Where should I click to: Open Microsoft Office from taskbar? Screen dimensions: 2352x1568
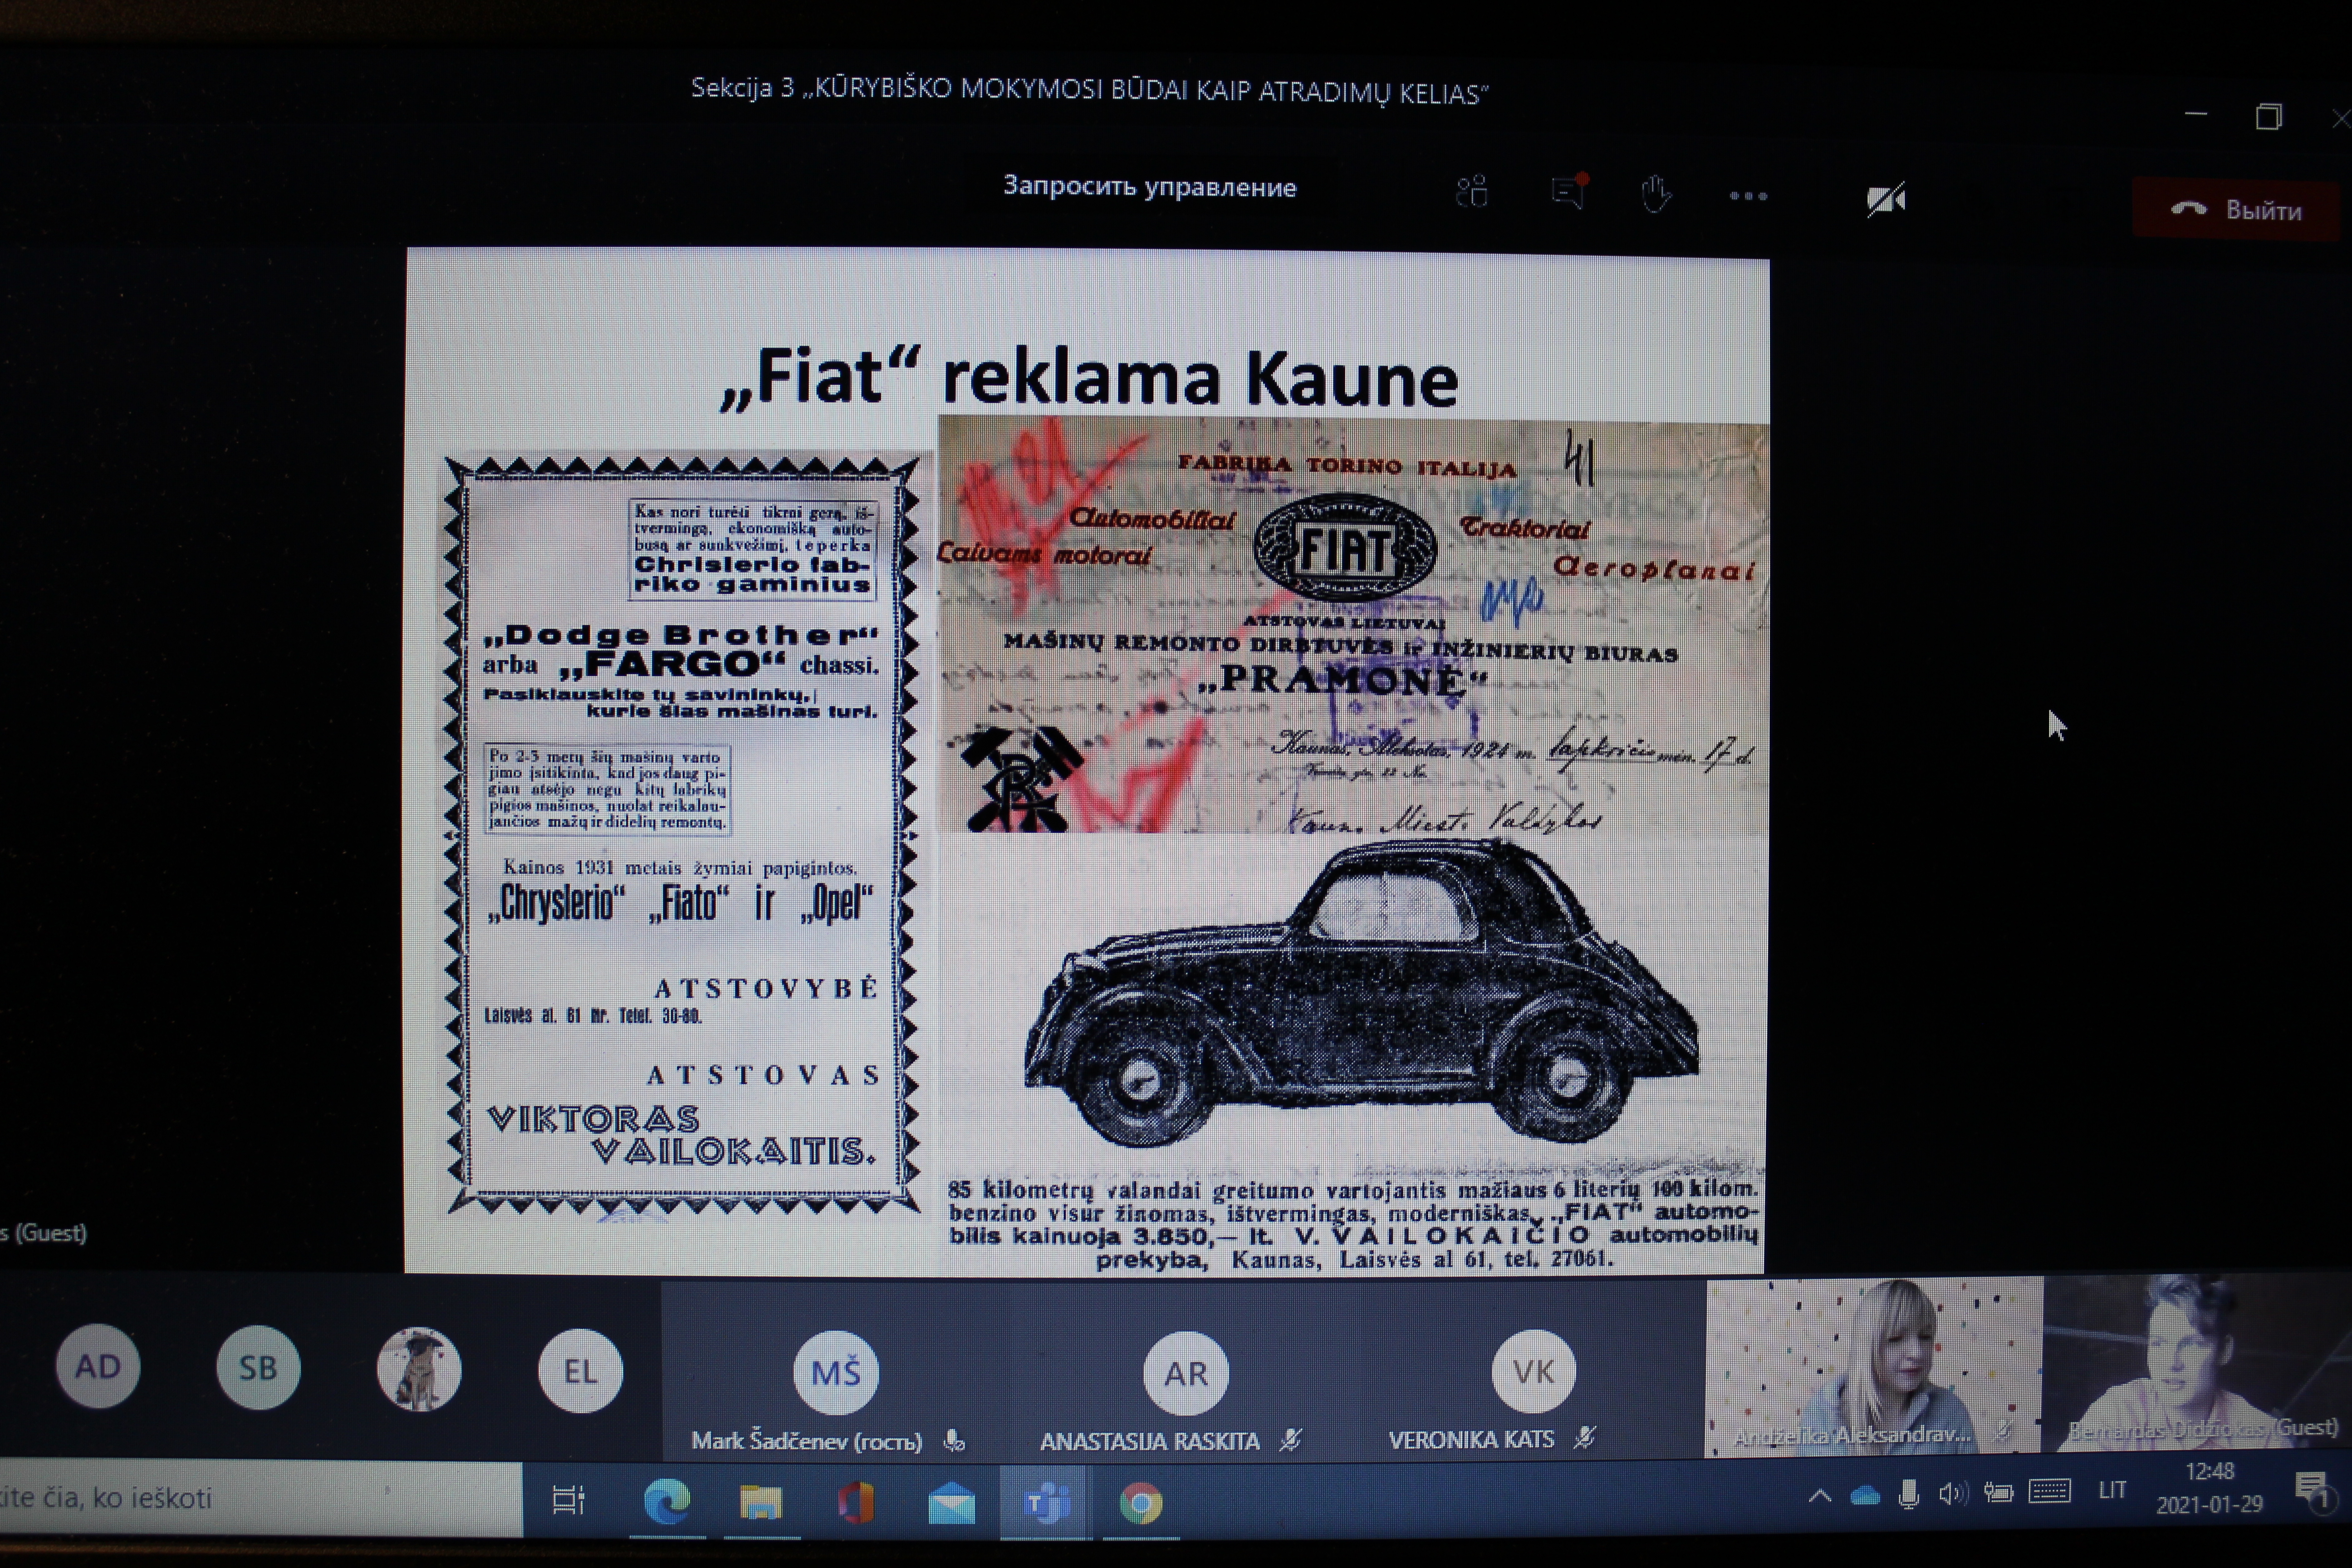[x=856, y=1503]
